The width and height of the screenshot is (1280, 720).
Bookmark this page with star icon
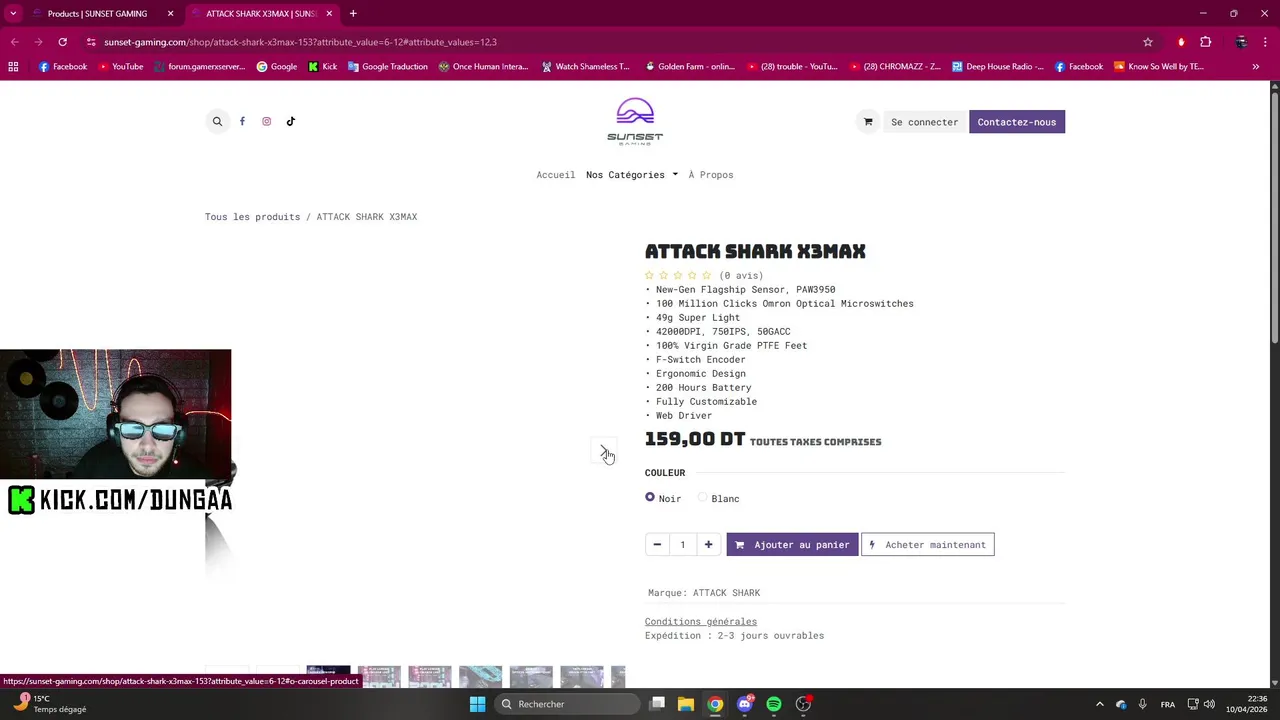1148,42
